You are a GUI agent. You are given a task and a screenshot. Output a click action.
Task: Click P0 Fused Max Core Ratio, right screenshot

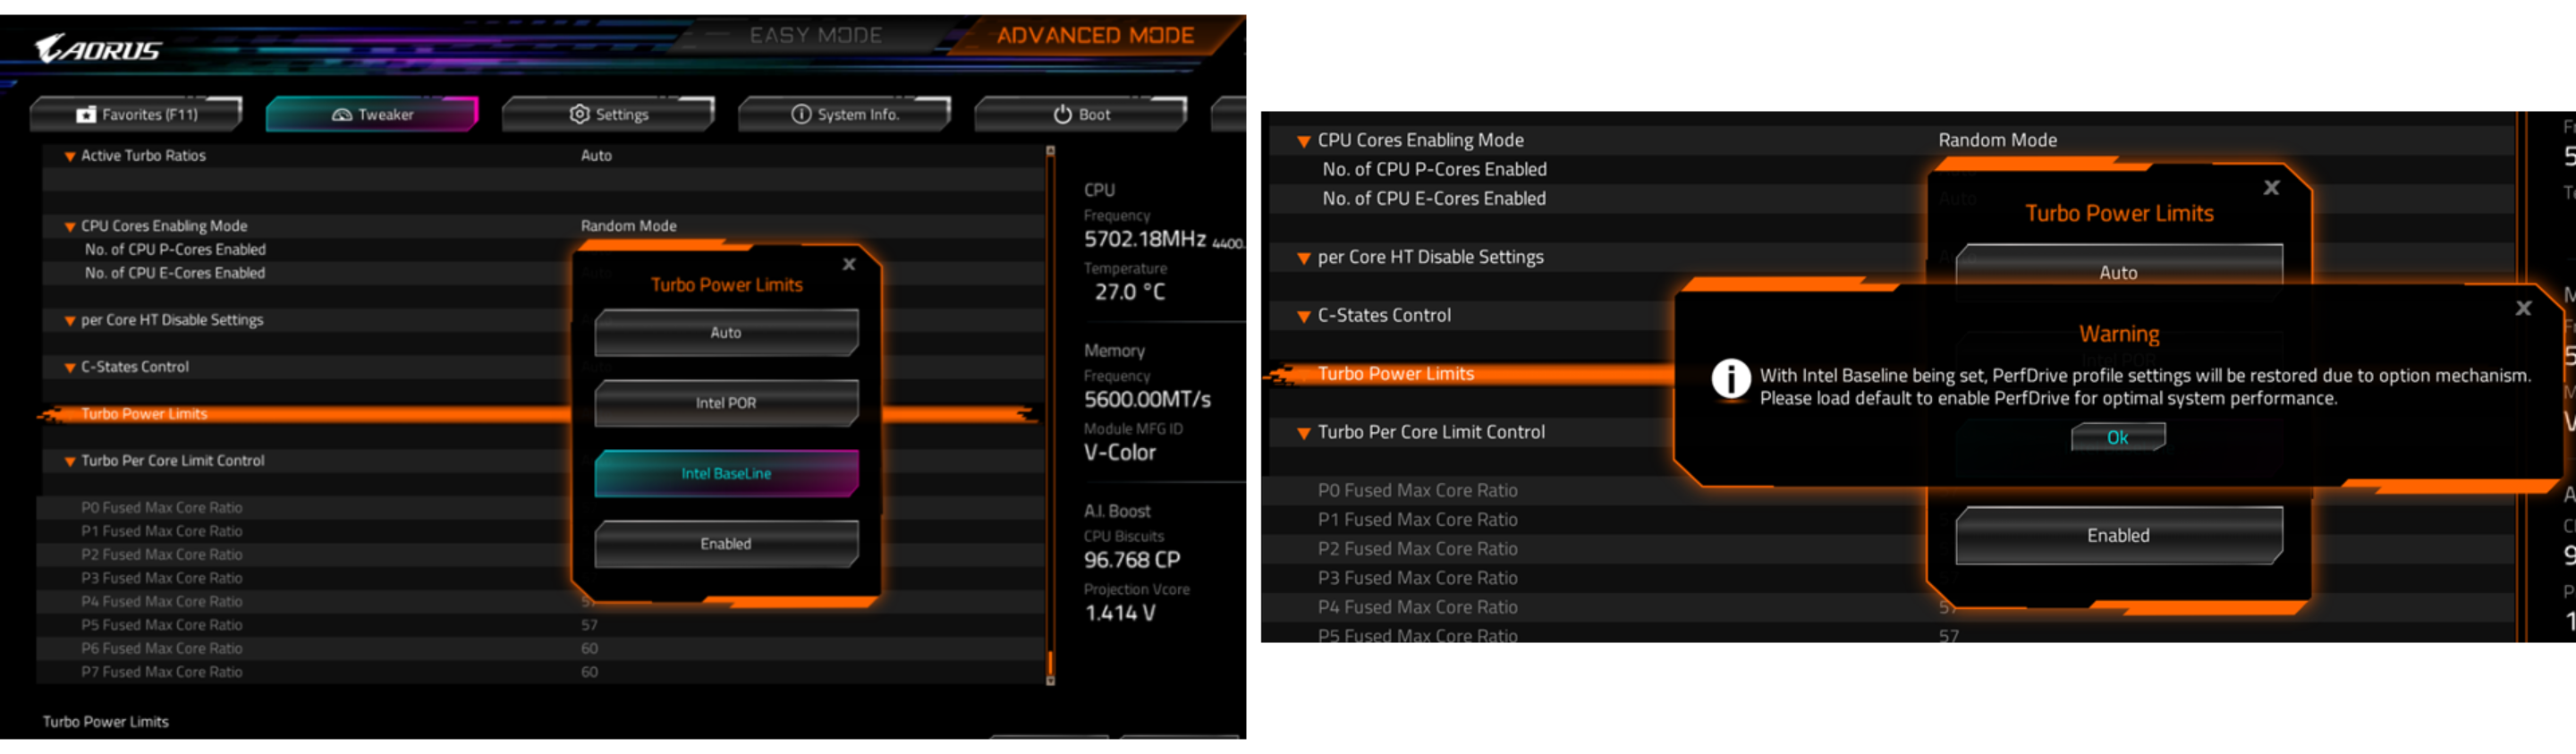1417,490
